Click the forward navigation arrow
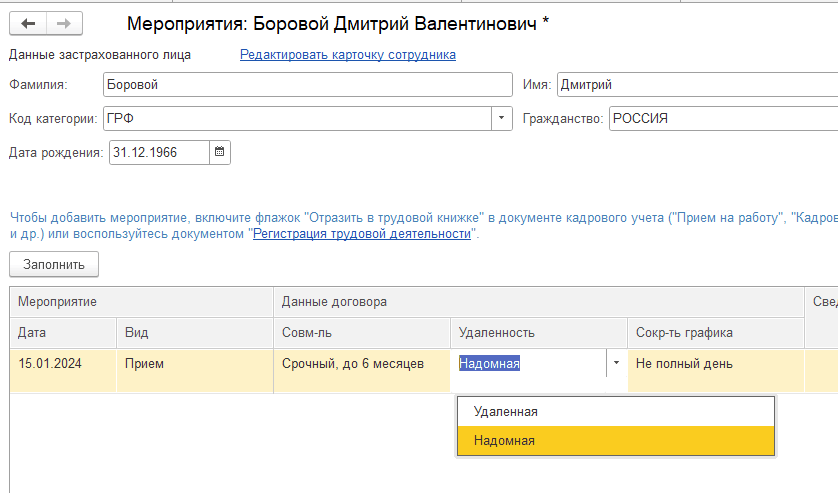 (x=63, y=24)
